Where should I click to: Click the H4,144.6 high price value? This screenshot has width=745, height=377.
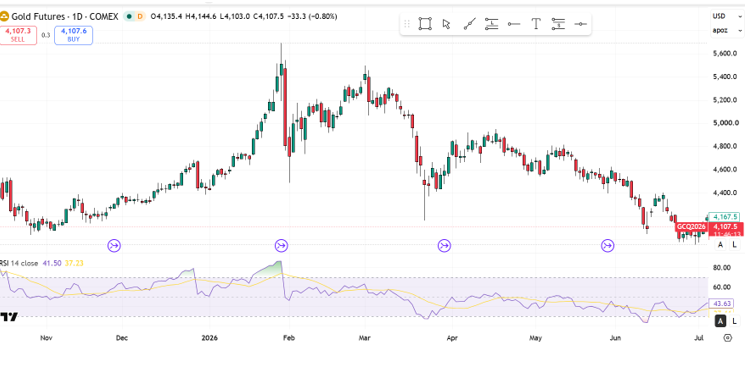click(201, 17)
